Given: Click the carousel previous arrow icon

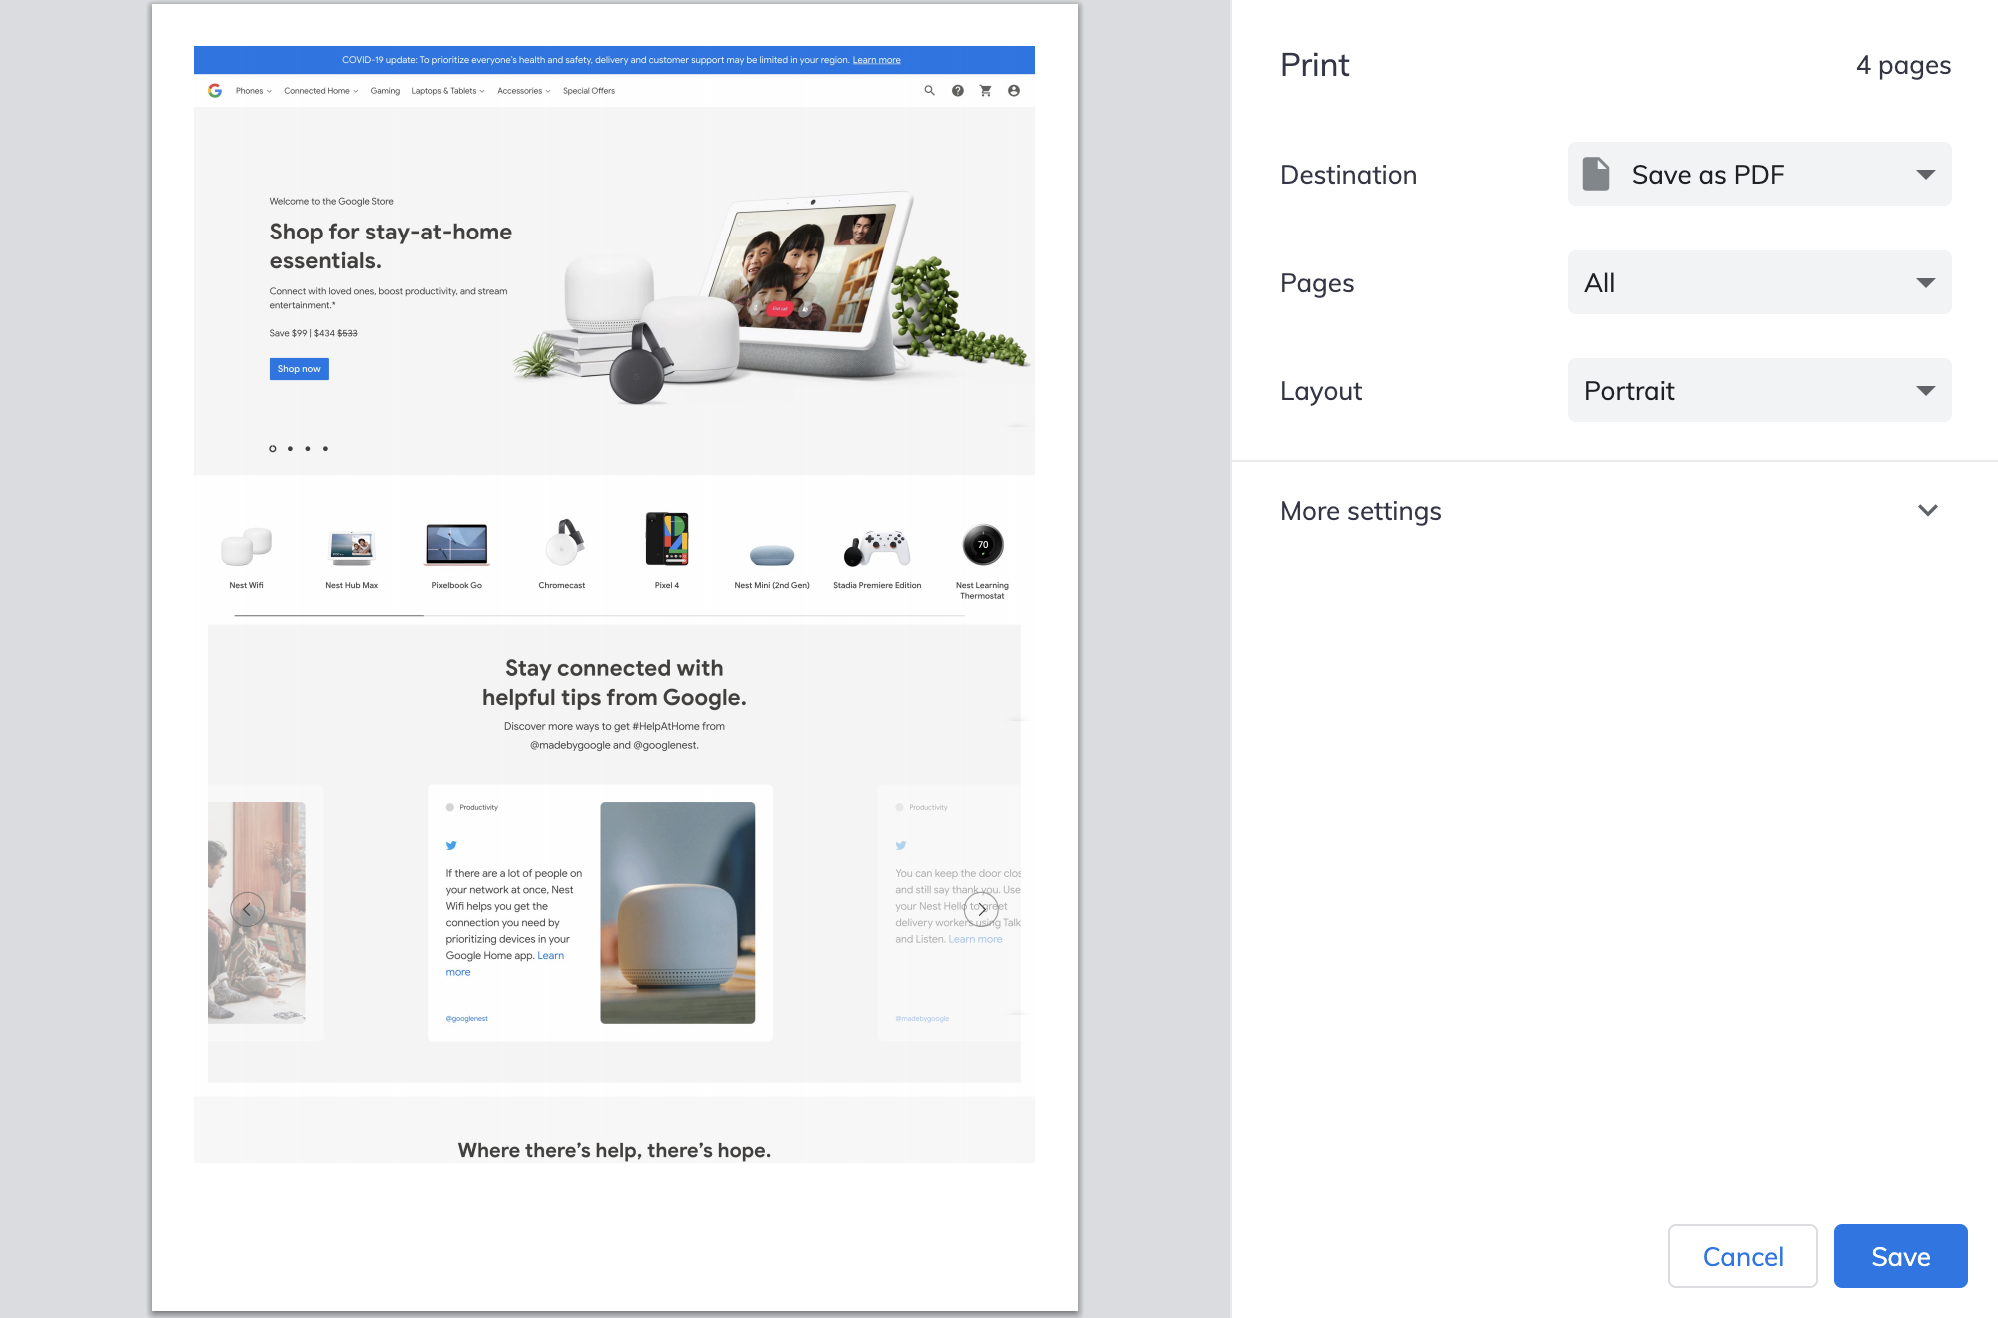Looking at the screenshot, I should pos(248,908).
